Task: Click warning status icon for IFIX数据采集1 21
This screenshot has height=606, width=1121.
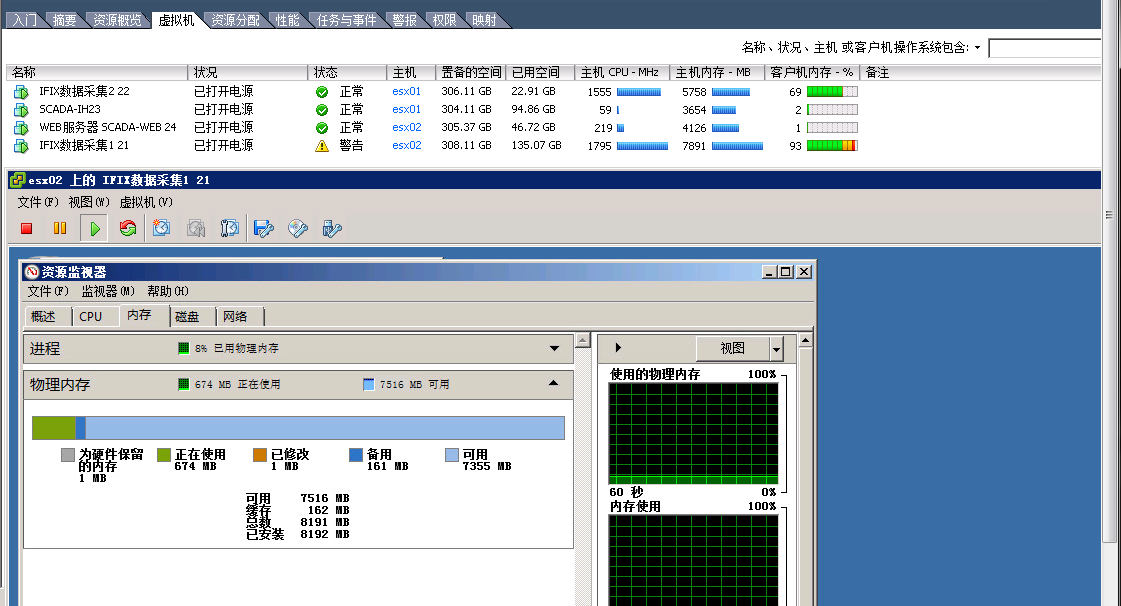Action: coord(322,146)
